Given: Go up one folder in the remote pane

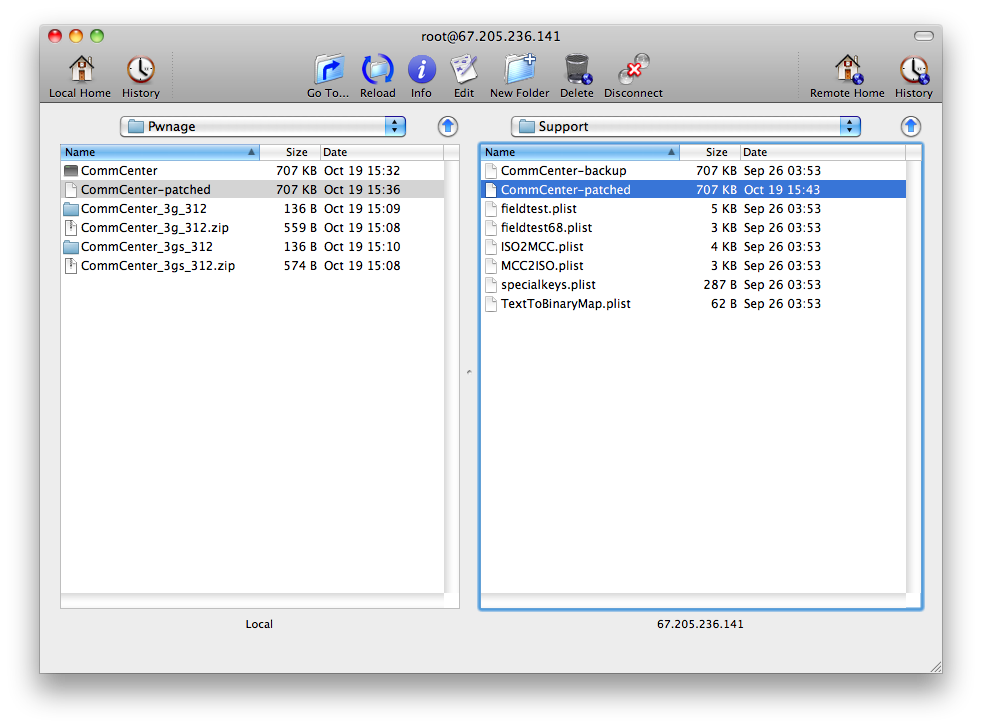Looking at the screenshot, I should coord(910,126).
